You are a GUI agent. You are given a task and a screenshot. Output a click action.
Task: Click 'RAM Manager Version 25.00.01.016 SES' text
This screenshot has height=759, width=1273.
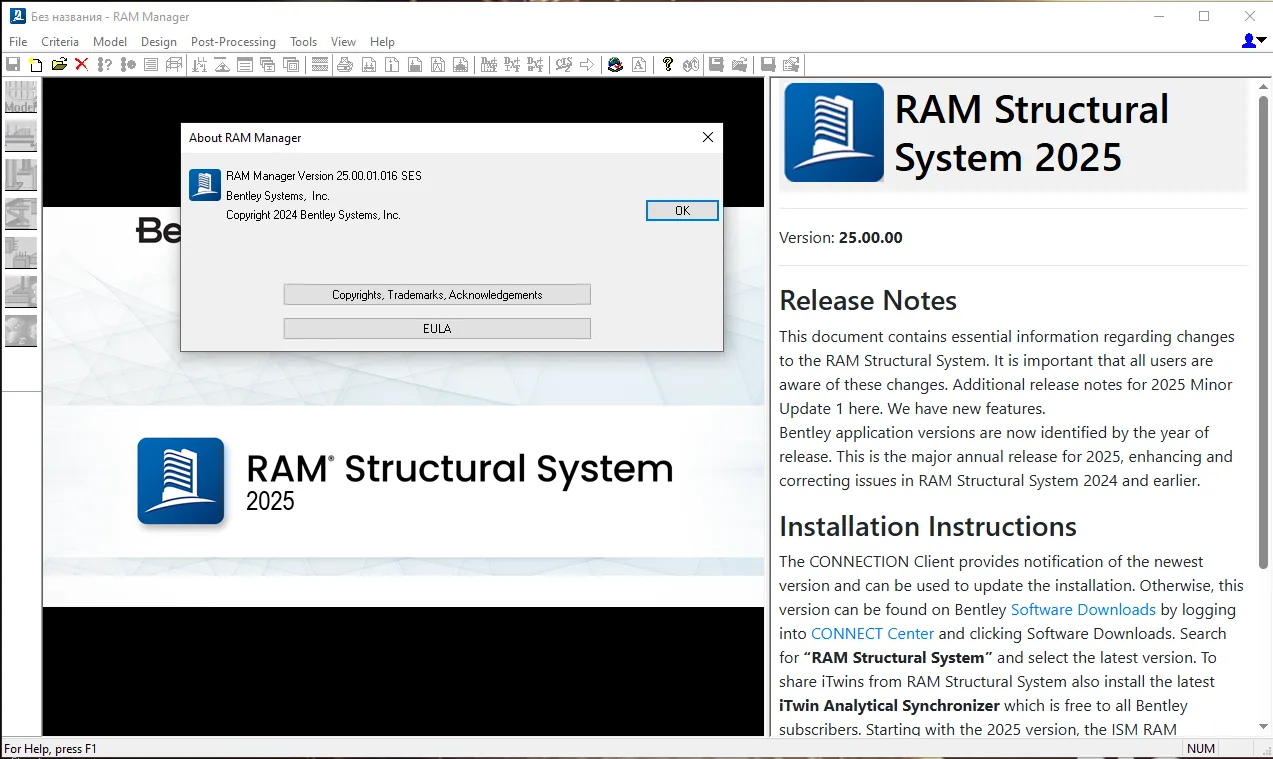point(324,176)
